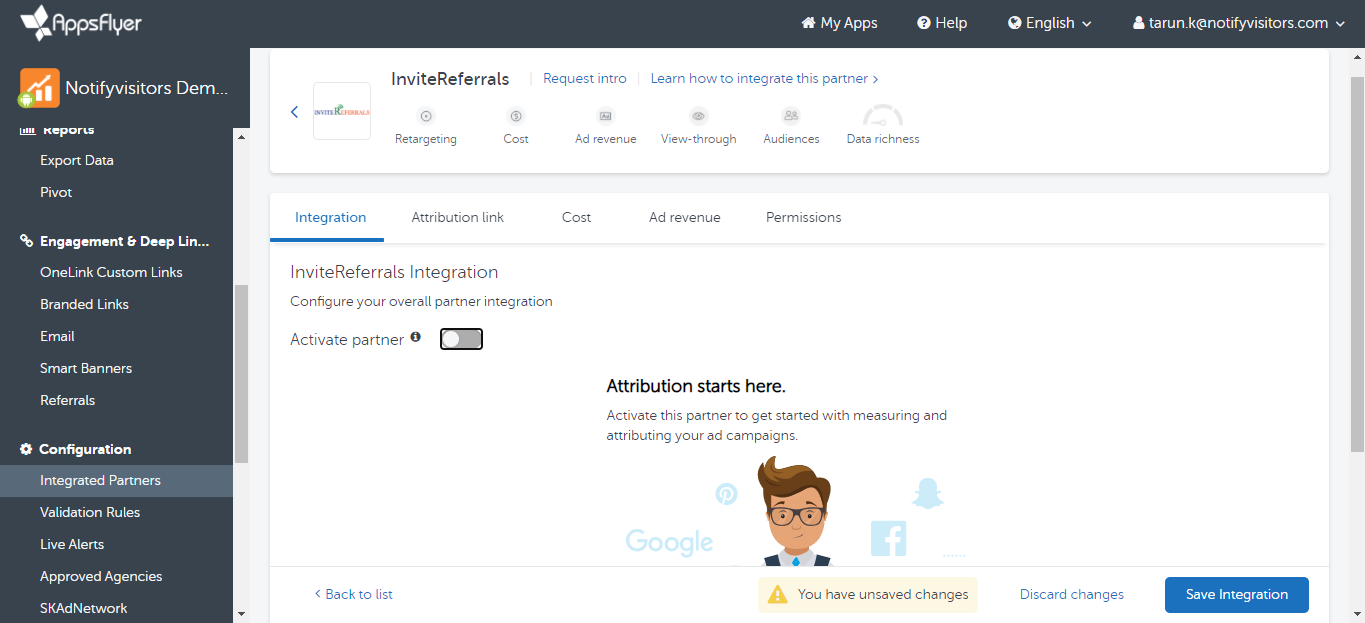Open Branded Links in sidebar
The image size is (1365, 623).
coord(84,304)
